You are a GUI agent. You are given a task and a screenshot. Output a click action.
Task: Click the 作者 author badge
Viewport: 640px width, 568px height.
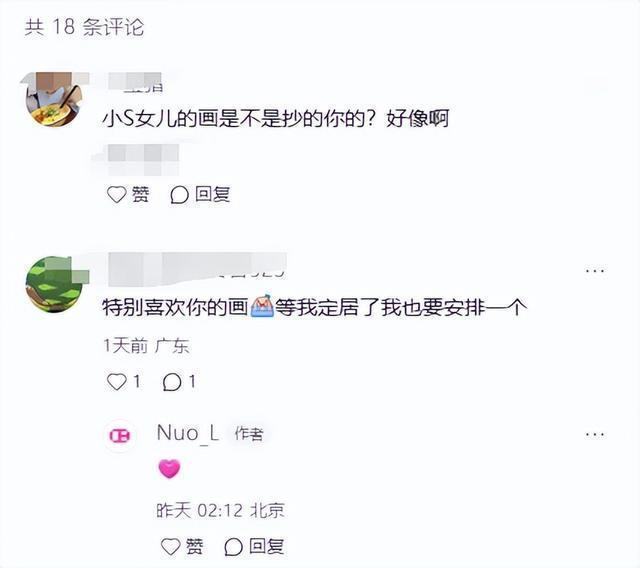(249, 434)
